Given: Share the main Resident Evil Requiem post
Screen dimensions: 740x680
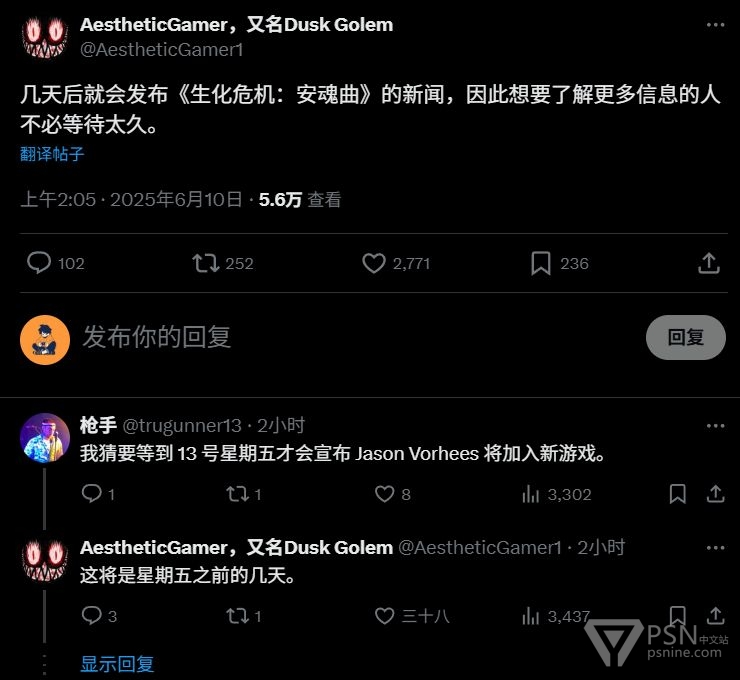Looking at the screenshot, I should [708, 263].
